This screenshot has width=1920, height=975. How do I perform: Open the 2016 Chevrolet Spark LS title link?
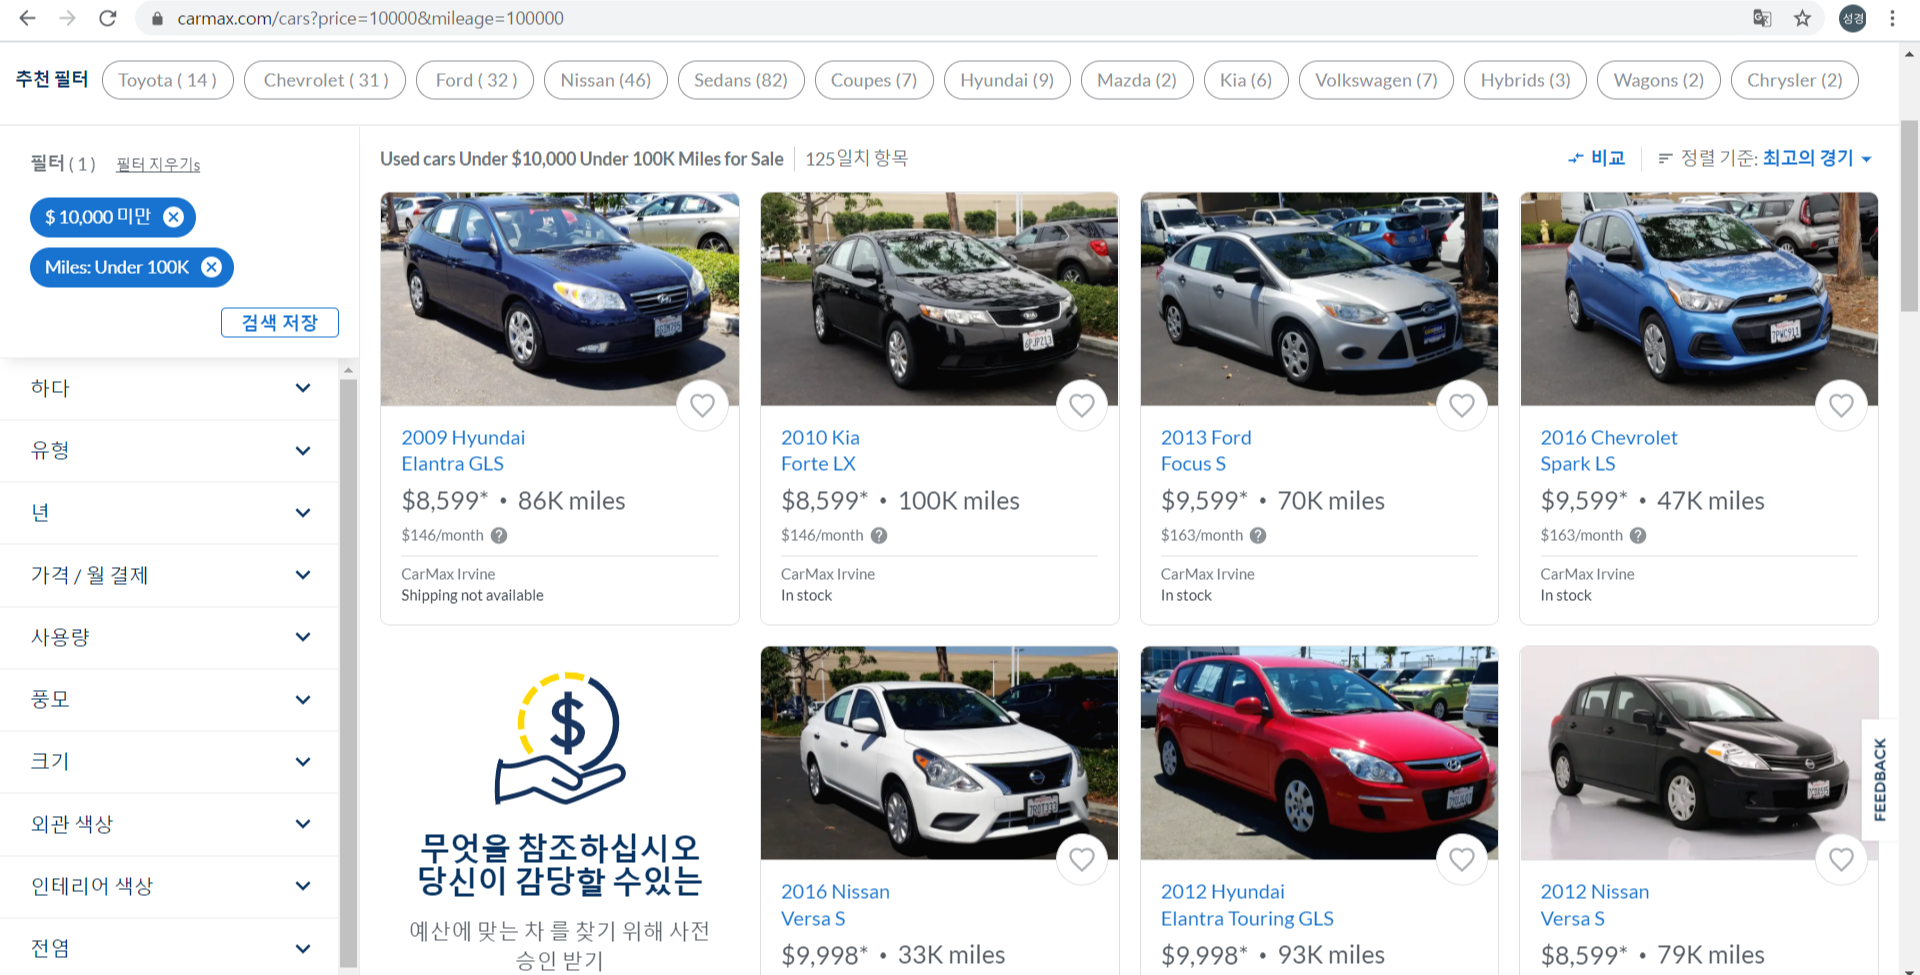(1609, 450)
